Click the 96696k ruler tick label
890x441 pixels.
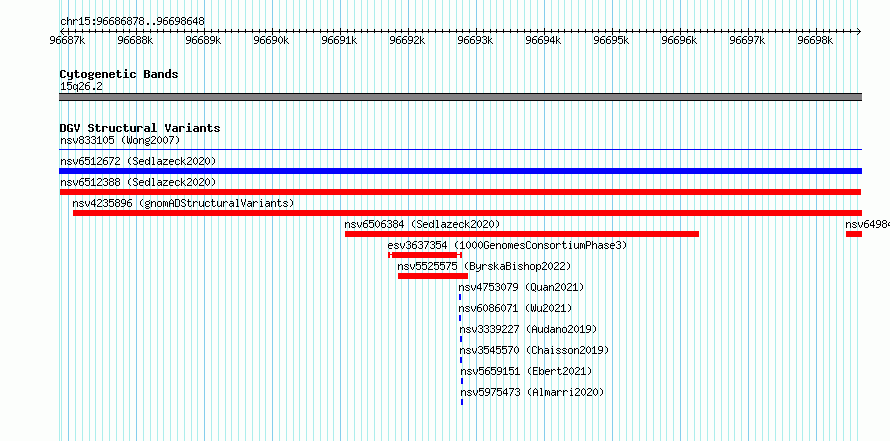[x=680, y=40]
